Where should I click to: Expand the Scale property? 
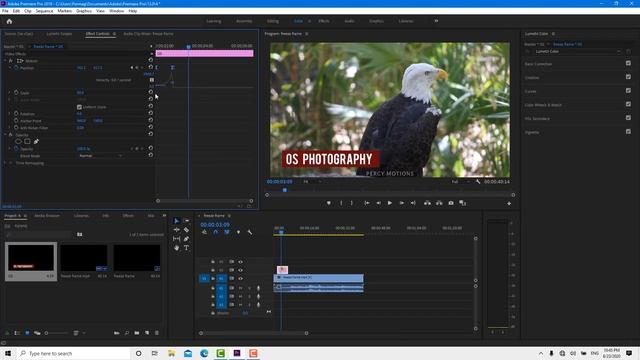[10, 93]
